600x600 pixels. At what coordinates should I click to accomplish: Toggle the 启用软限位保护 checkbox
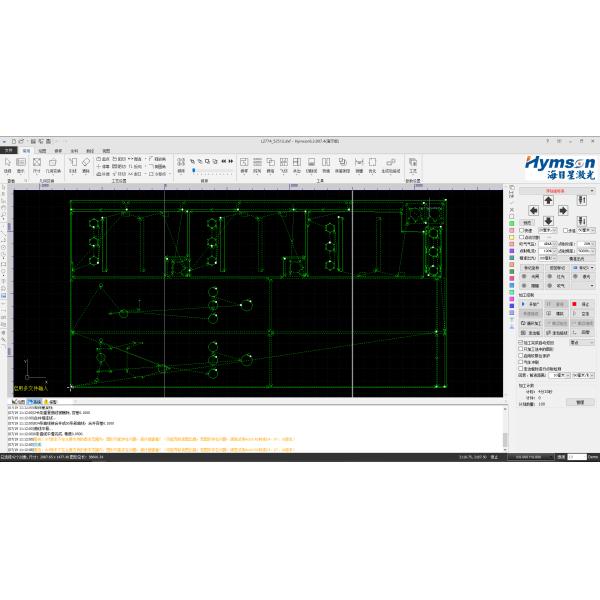(521, 356)
